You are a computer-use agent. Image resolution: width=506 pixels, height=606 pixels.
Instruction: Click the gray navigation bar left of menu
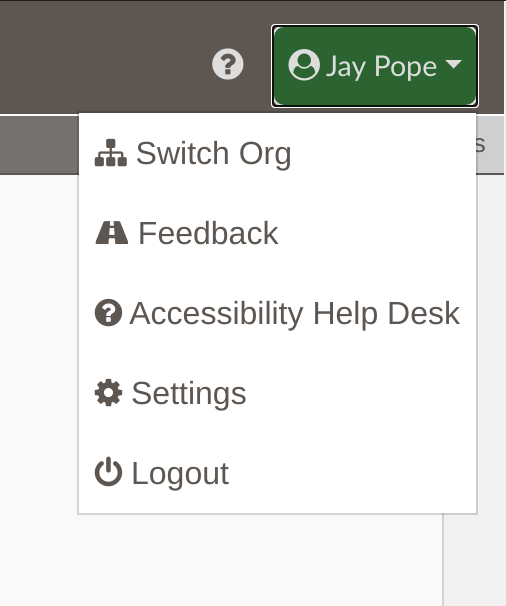tap(39, 145)
